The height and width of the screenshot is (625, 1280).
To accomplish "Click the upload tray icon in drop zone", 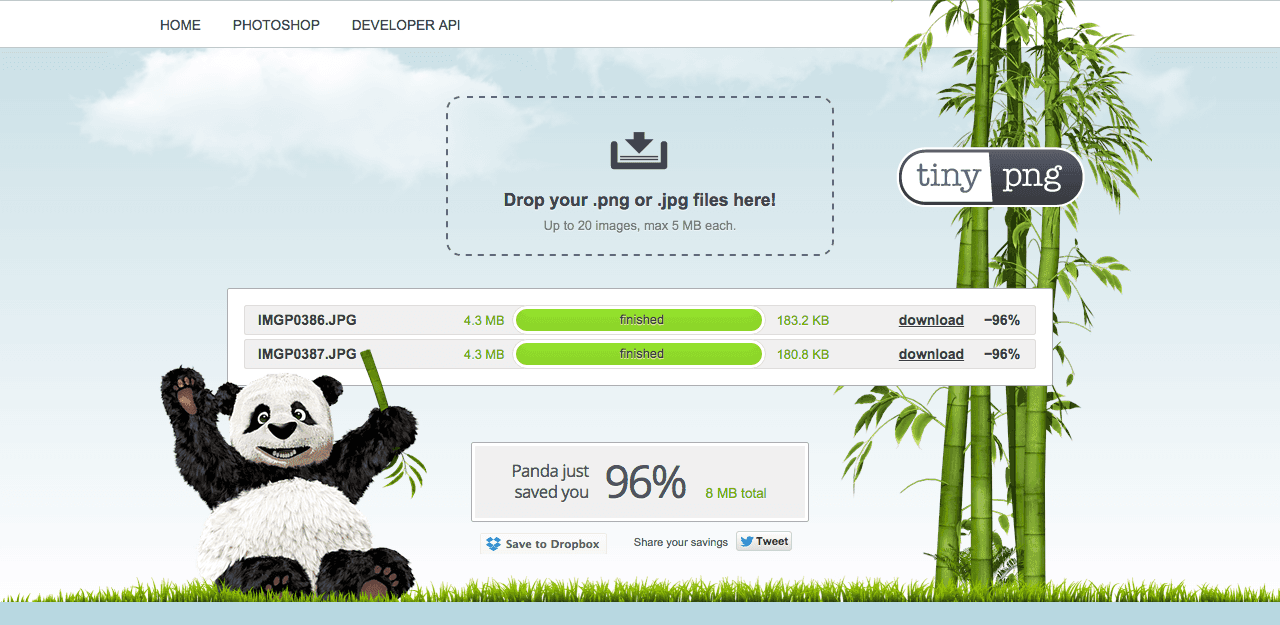I will point(639,150).
